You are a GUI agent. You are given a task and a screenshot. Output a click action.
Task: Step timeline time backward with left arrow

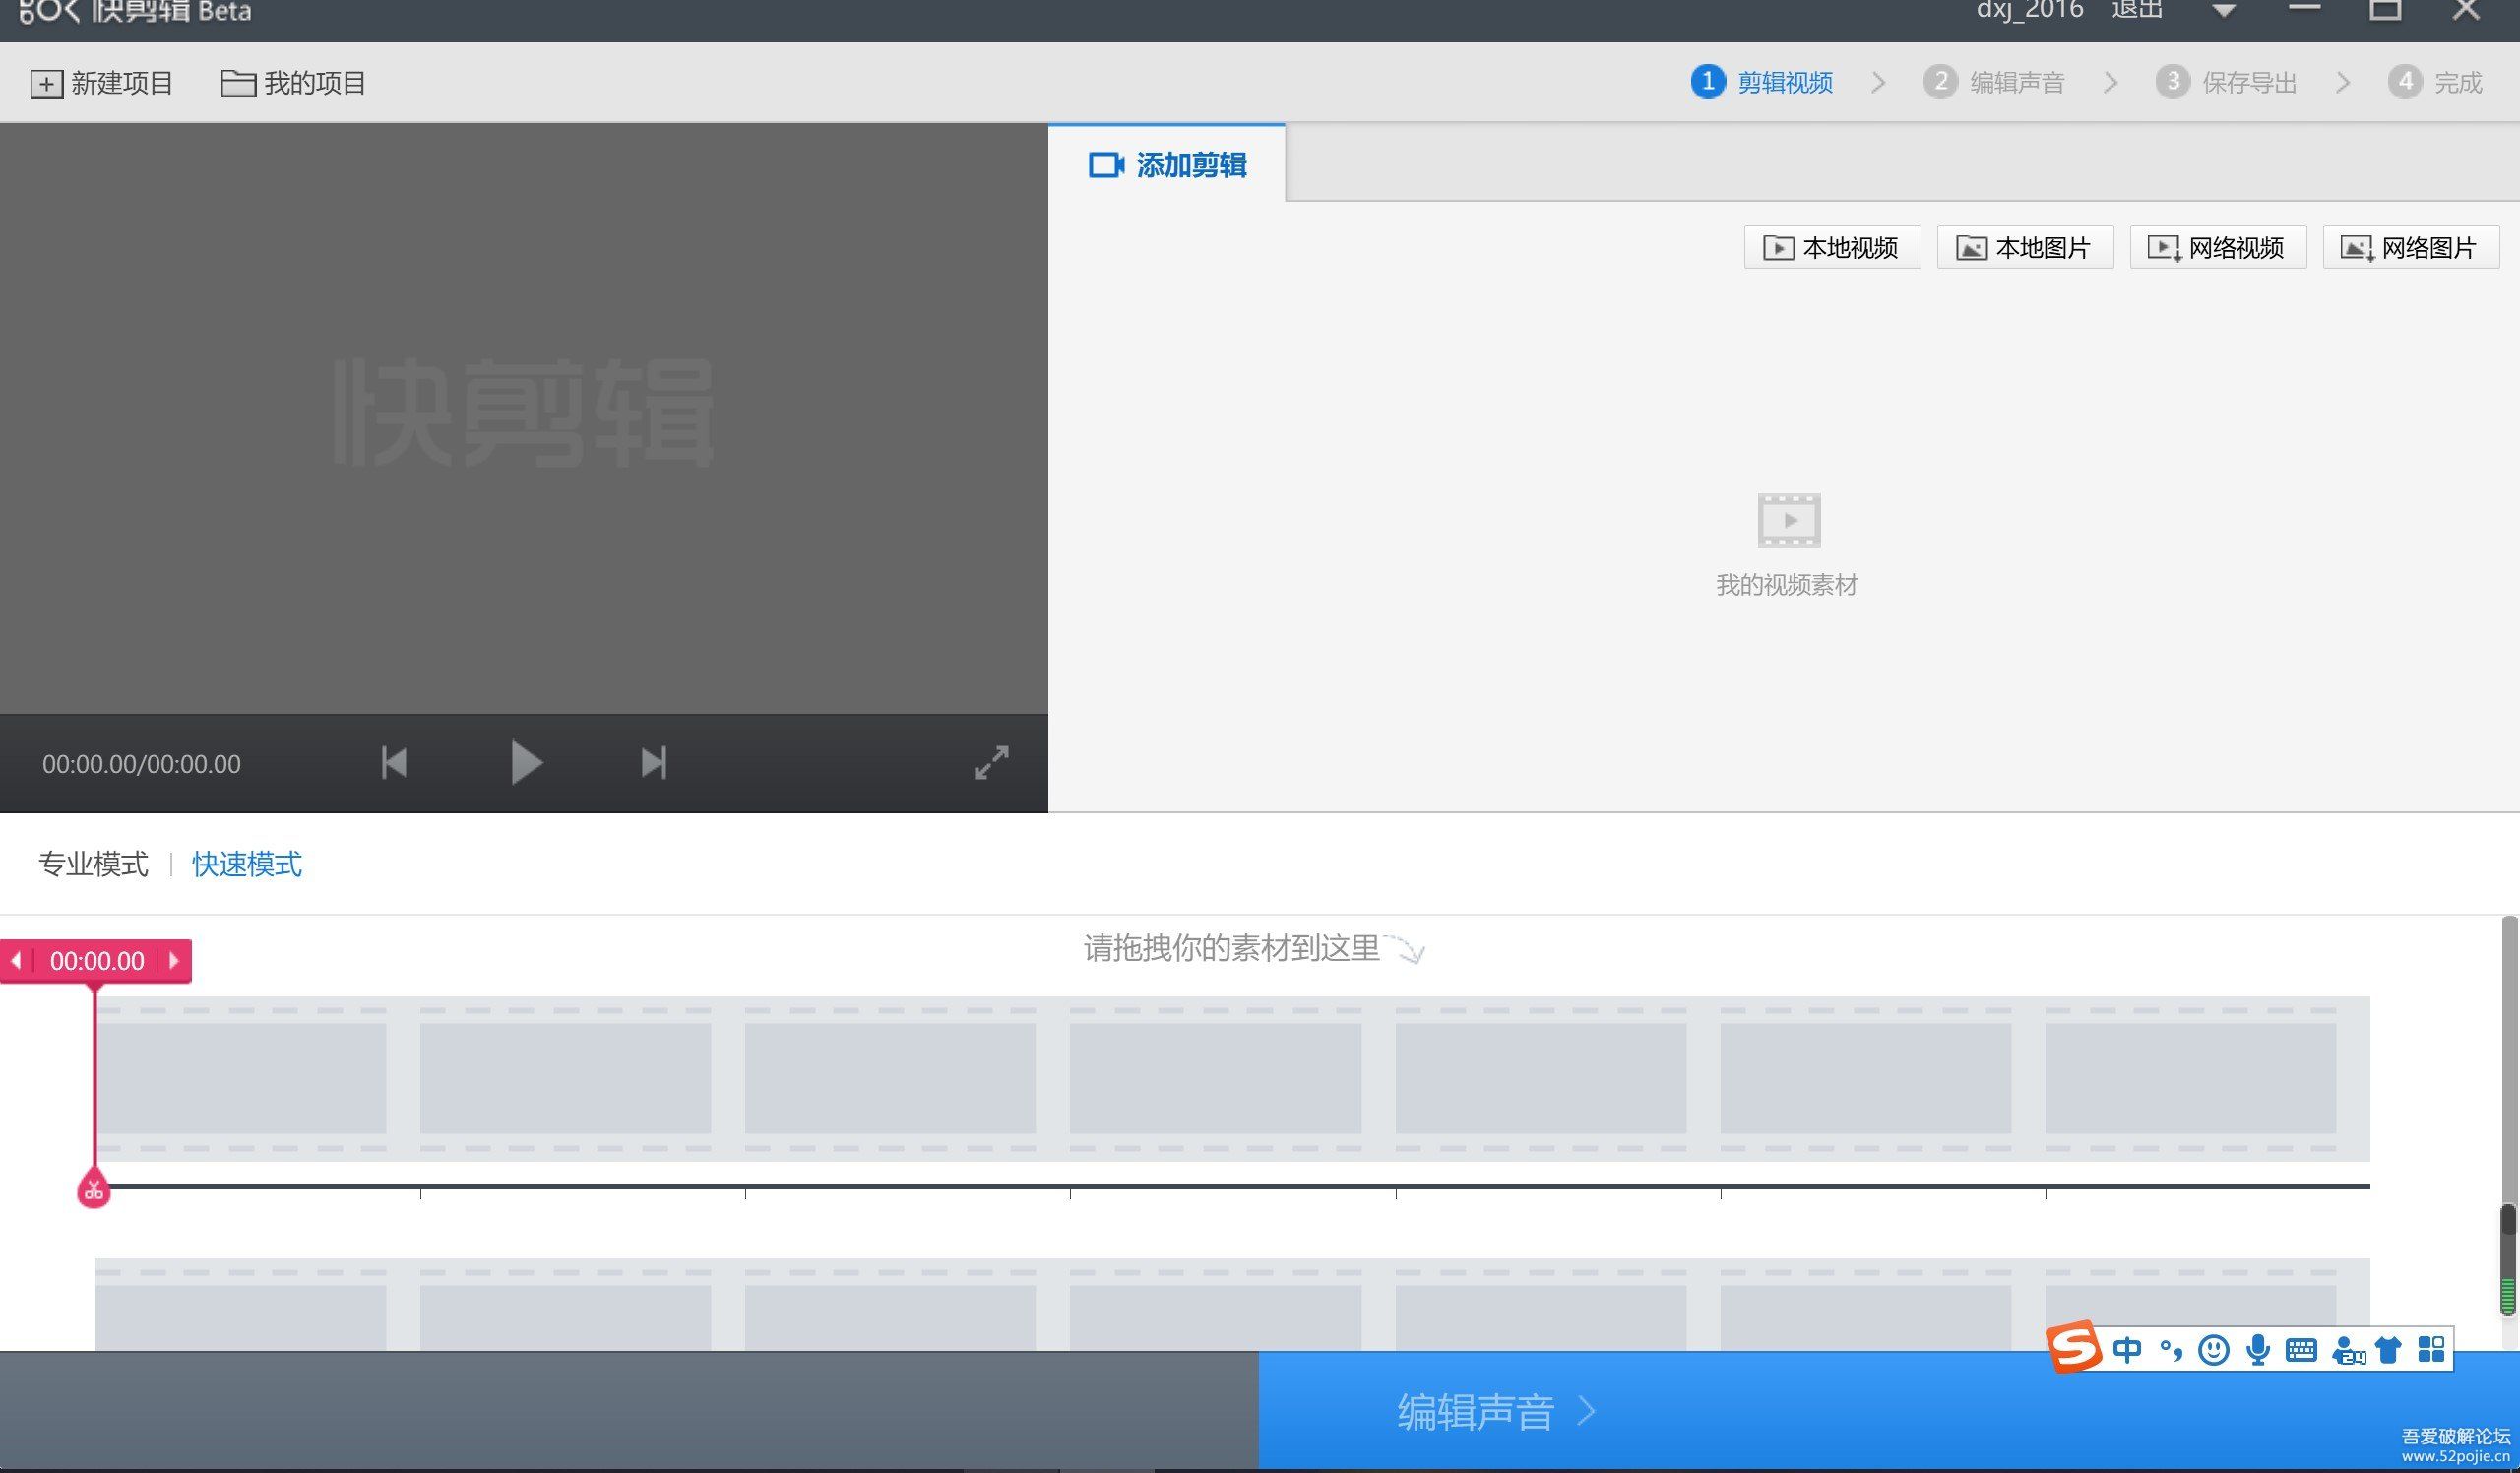pos(16,961)
